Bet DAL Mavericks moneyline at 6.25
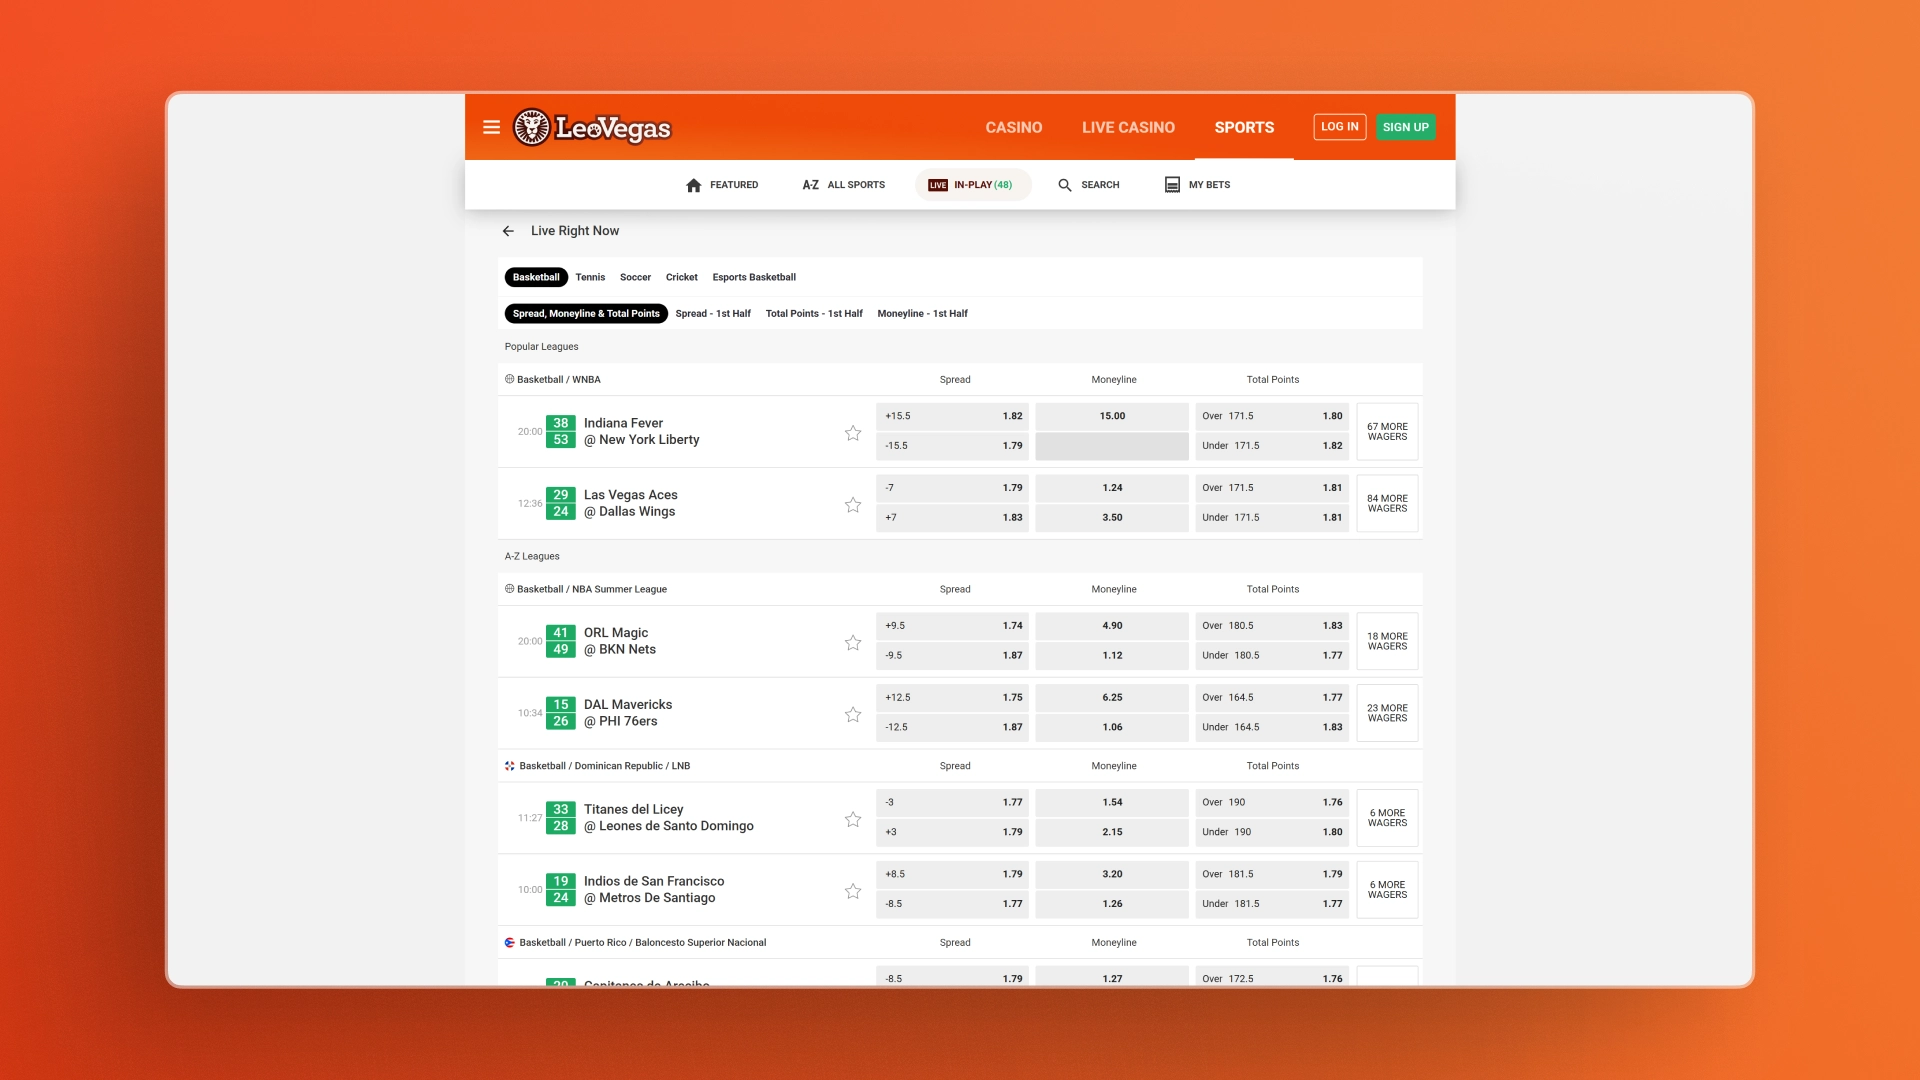This screenshot has width=1920, height=1080. tap(1112, 698)
